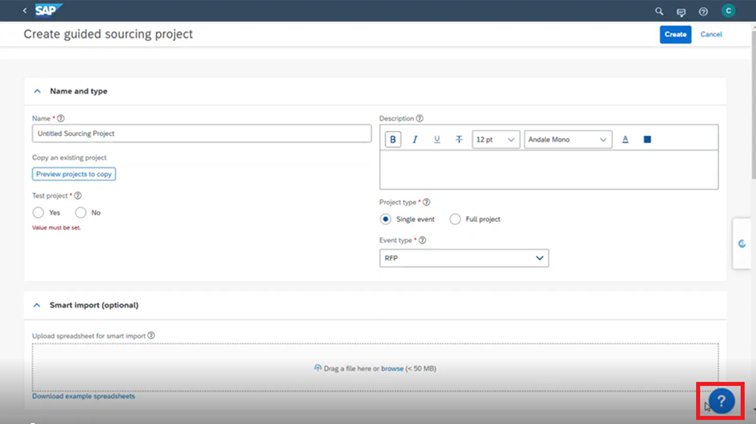Click Preview projects to copy button
Viewport: 756px width, 424px height.
click(74, 174)
